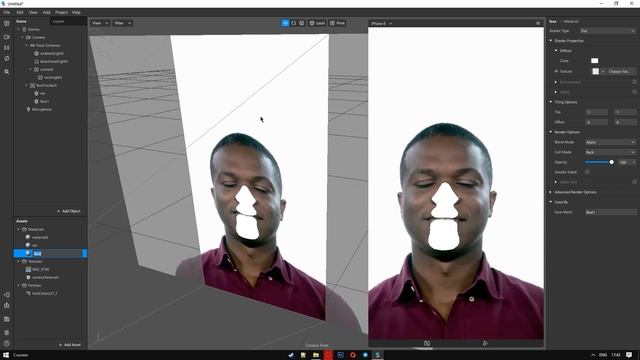Collapse the Device node in Scene tree
This screenshot has height=360, width=640.
(x=18, y=29)
